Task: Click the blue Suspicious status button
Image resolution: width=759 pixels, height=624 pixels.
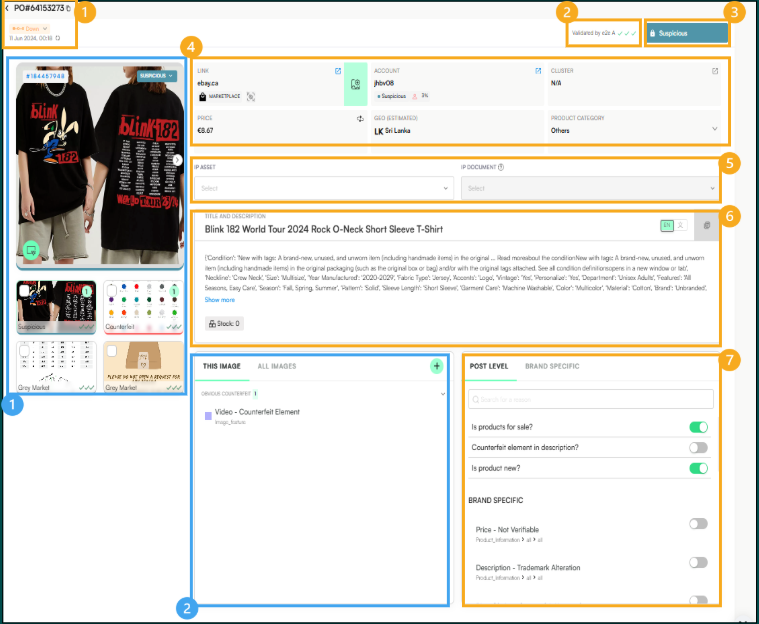Action: (x=687, y=33)
